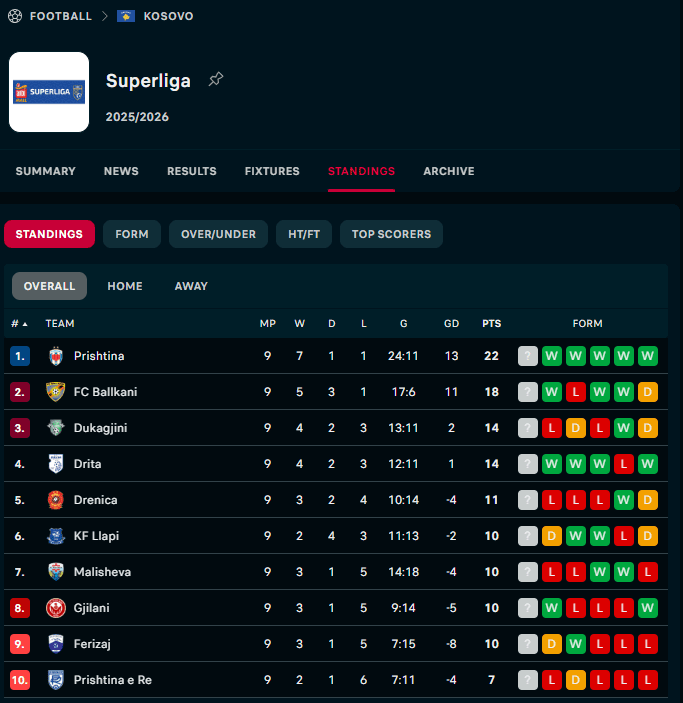This screenshot has height=703, width=683.
Task: Pin the Superliga league
Action: [x=215, y=81]
